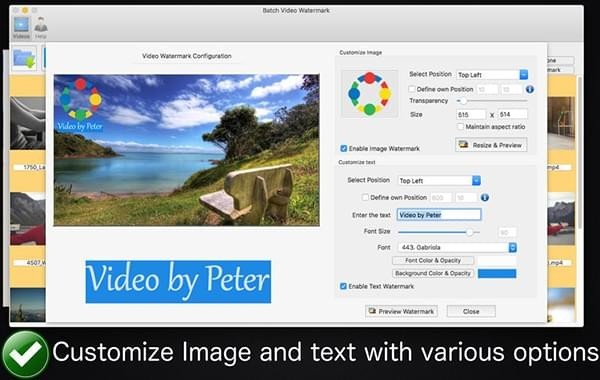Click the Font Size slider handle
The width and height of the screenshot is (600, 380).
(470, 232)
